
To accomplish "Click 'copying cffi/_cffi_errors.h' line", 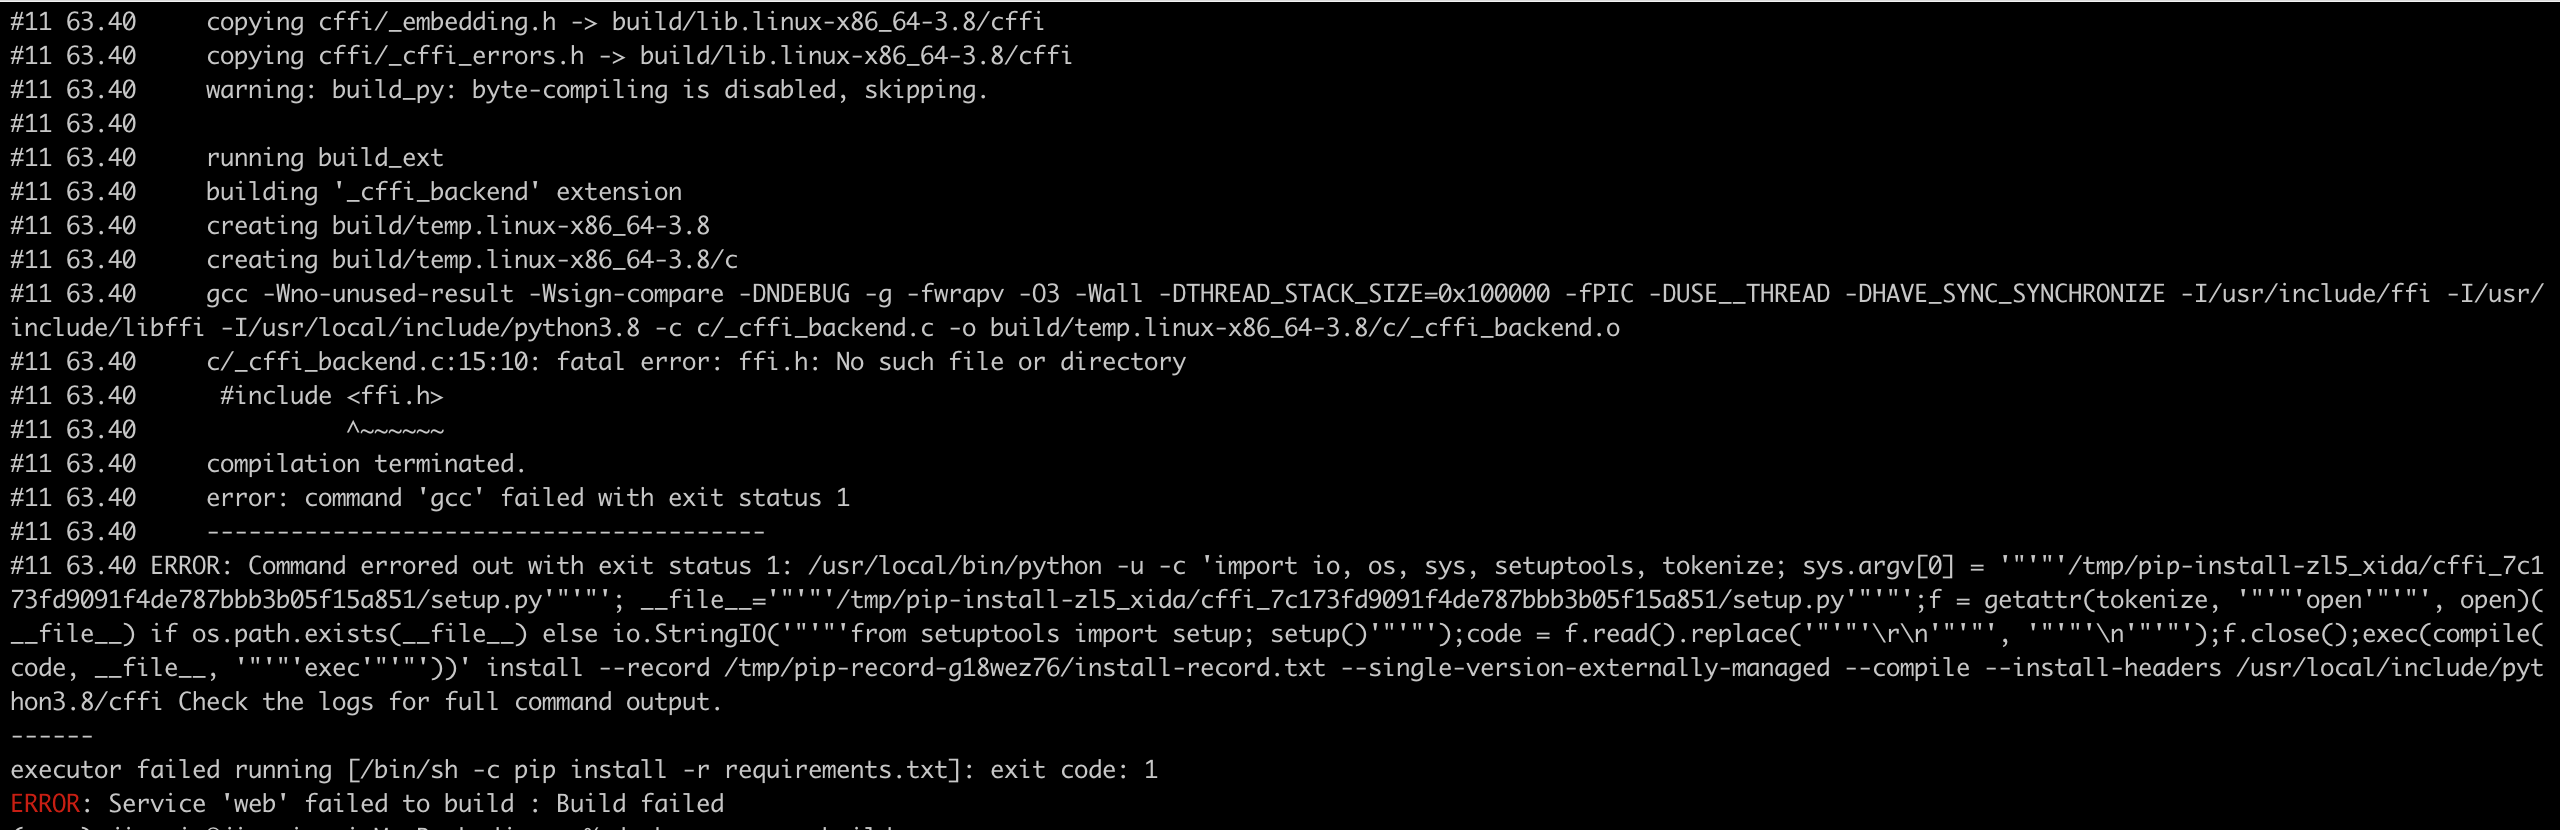I will (x=639, y=56).
